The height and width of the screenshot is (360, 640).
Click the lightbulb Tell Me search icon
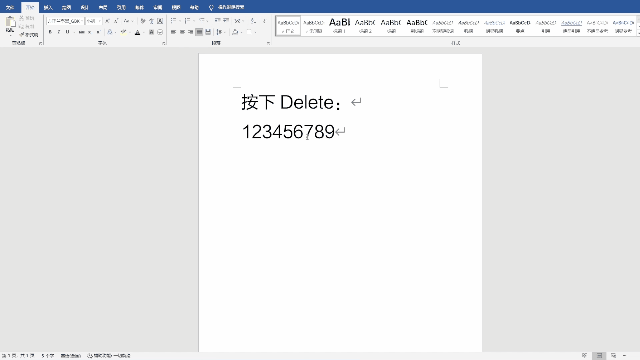pyautogui.click(x=211, y=7)
